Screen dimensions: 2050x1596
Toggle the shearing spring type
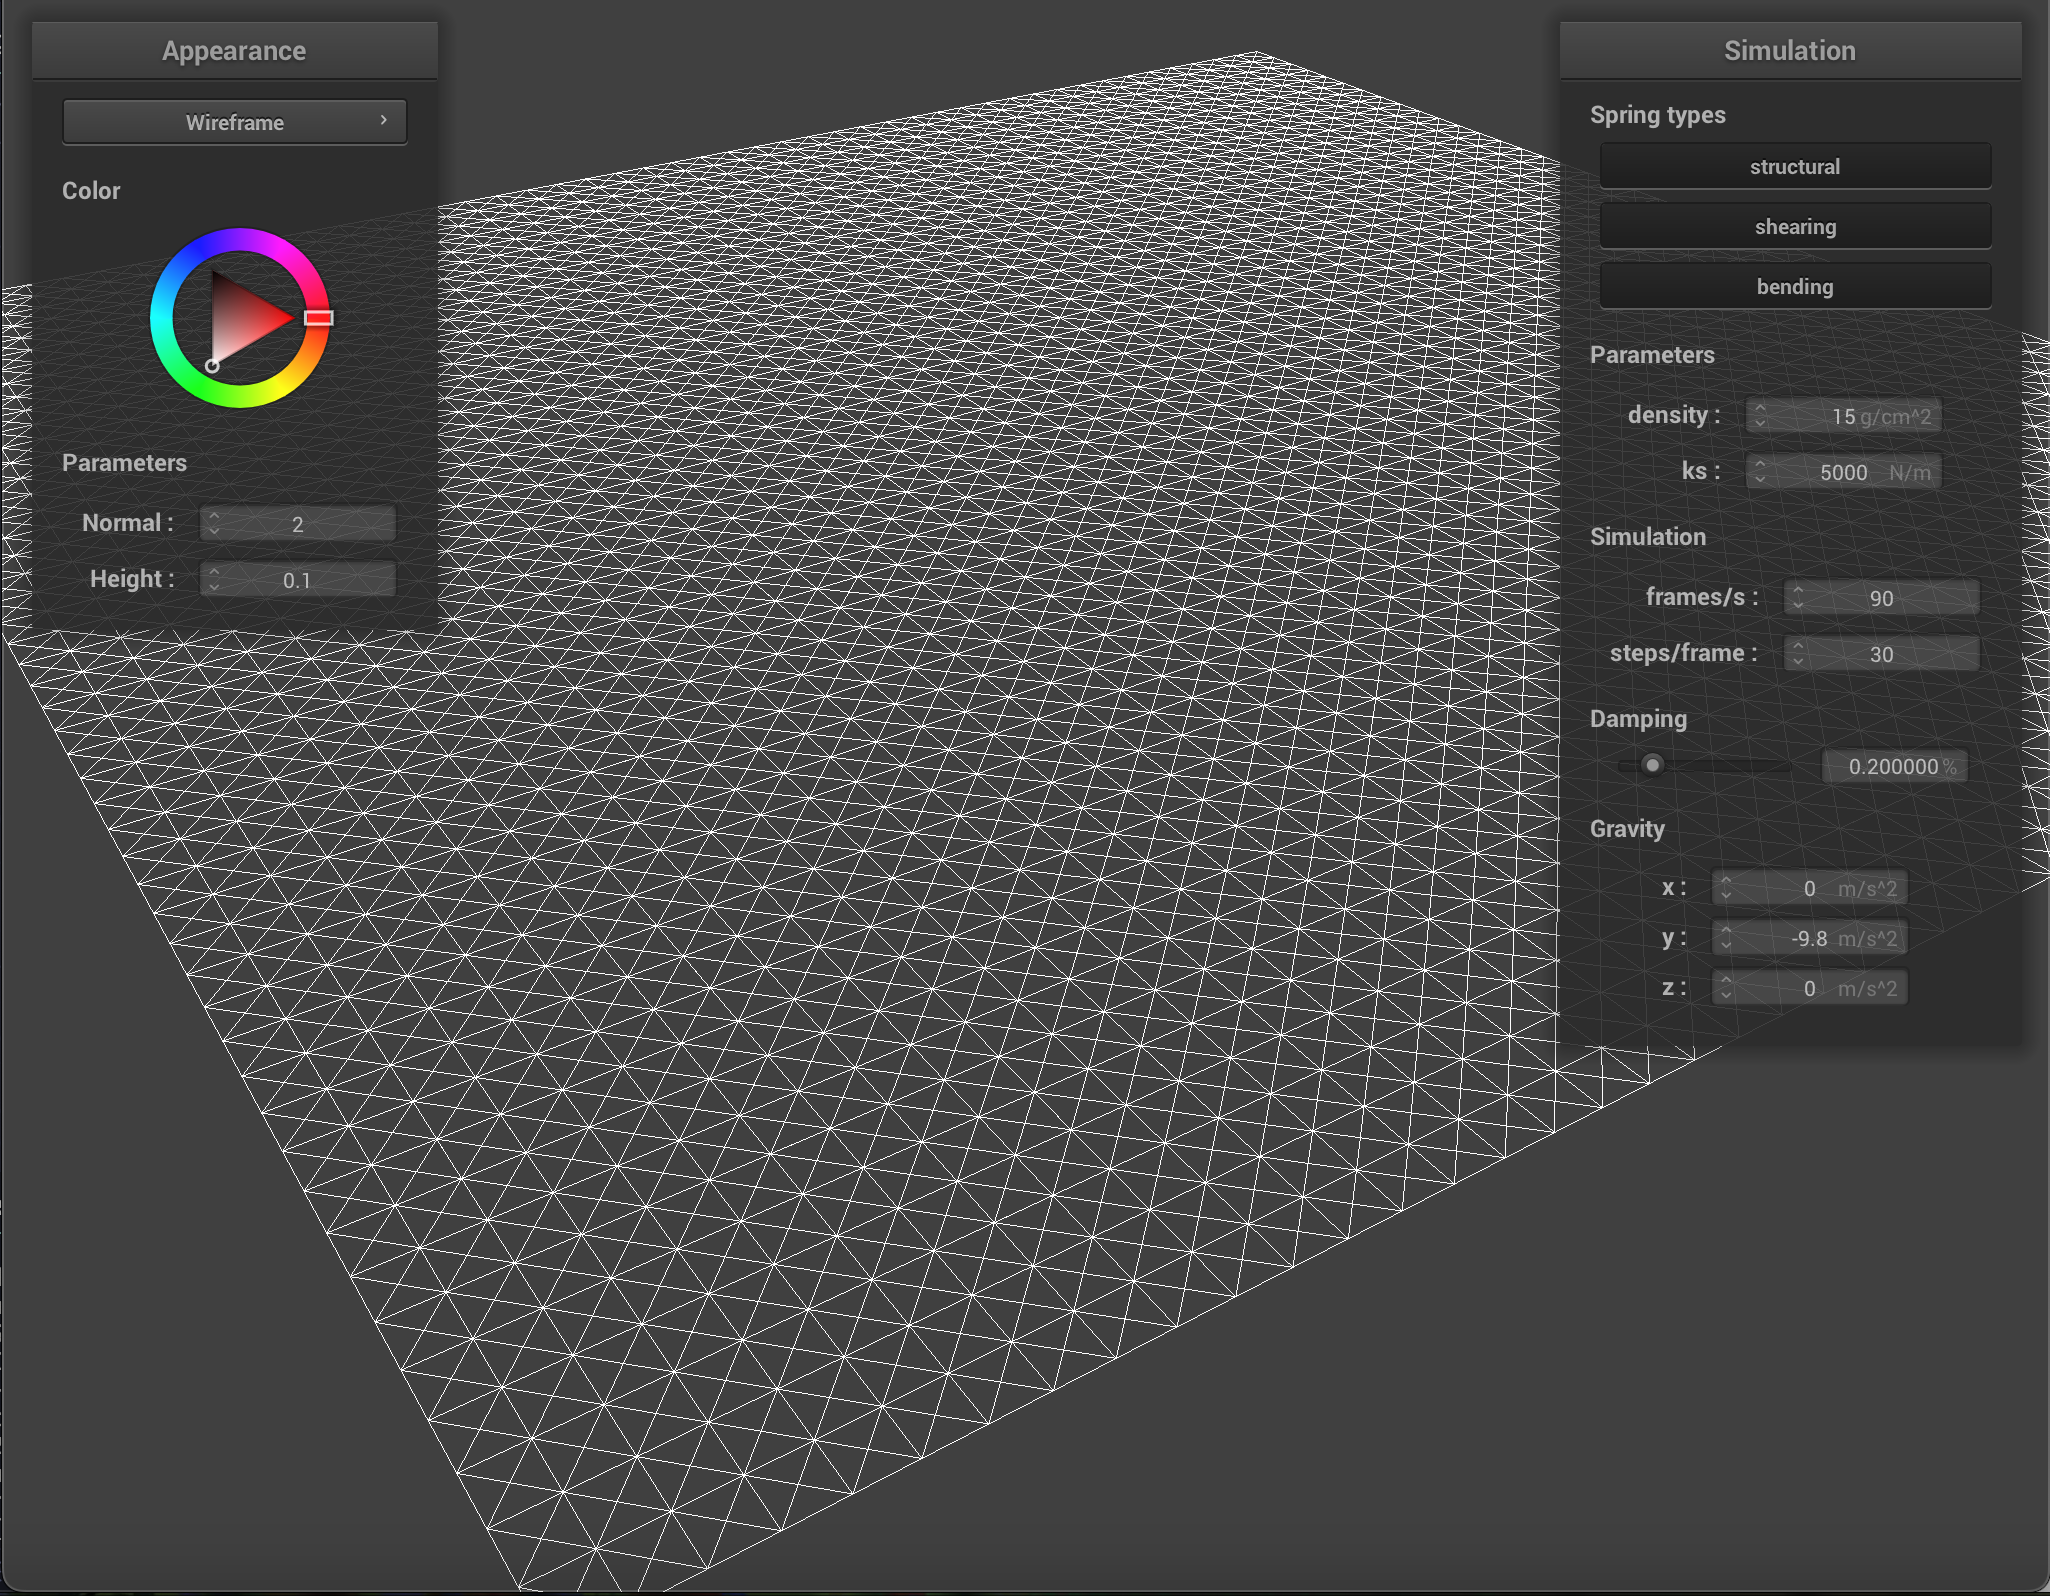[x=1795, y=227]
